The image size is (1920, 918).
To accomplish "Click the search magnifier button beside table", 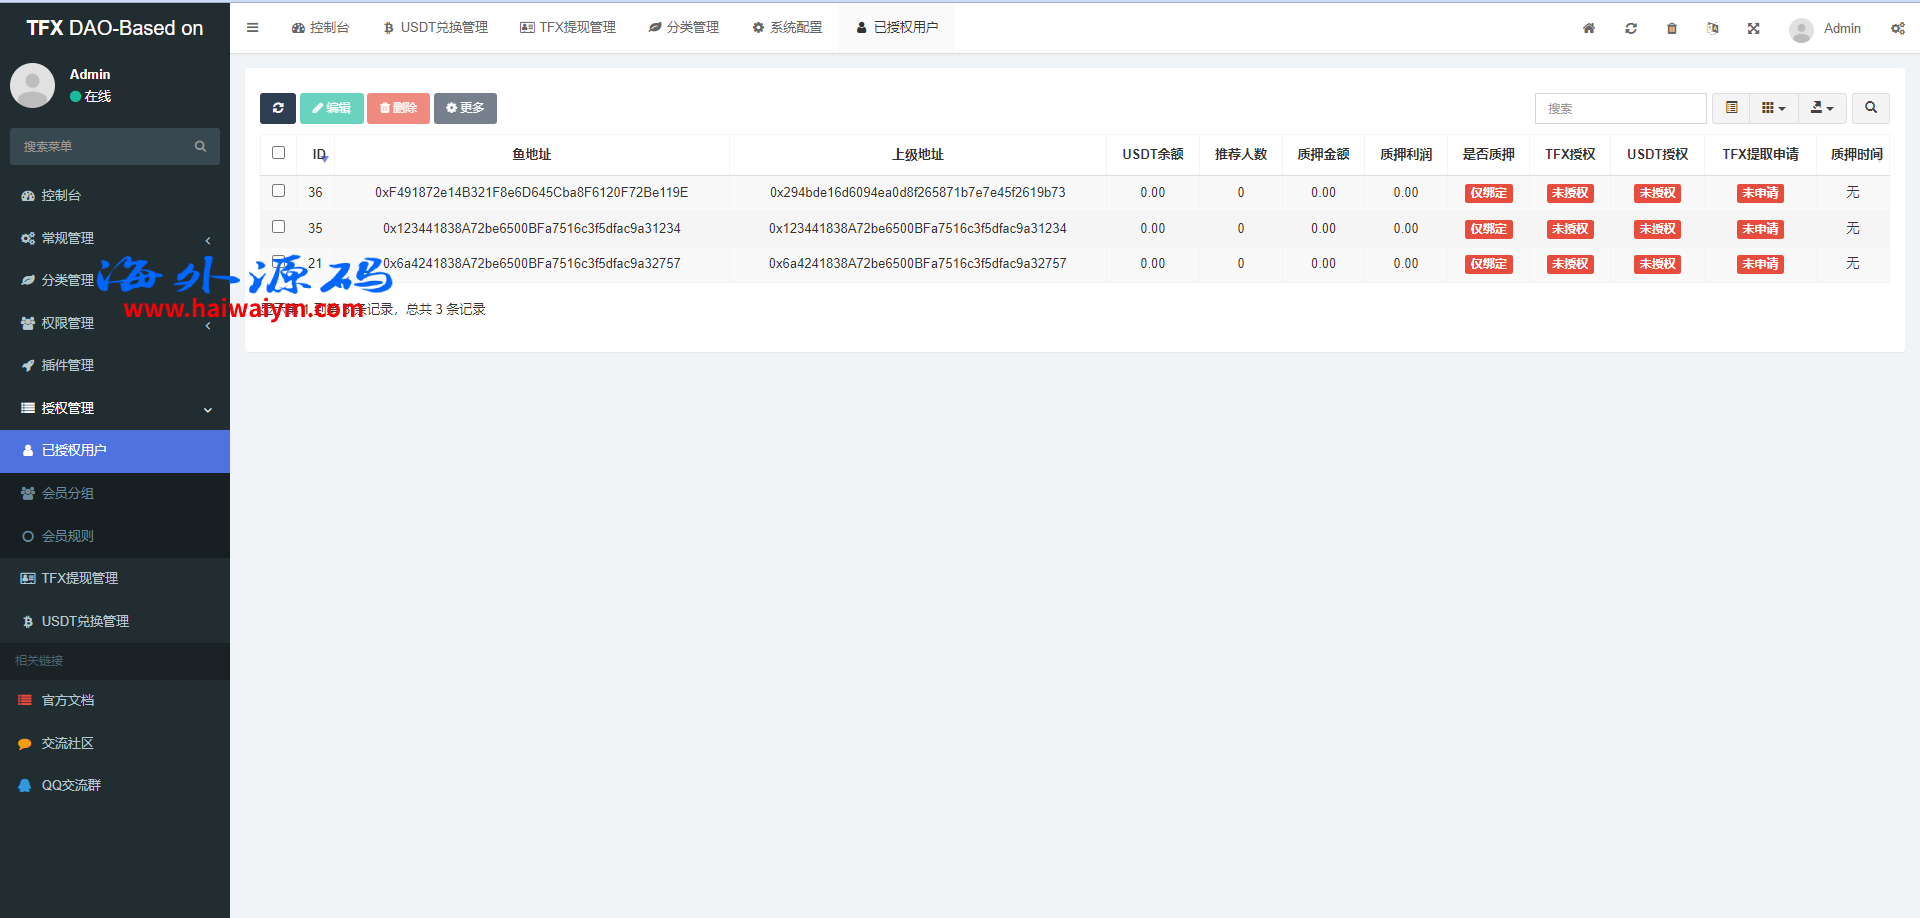I will pos(1870,108).
